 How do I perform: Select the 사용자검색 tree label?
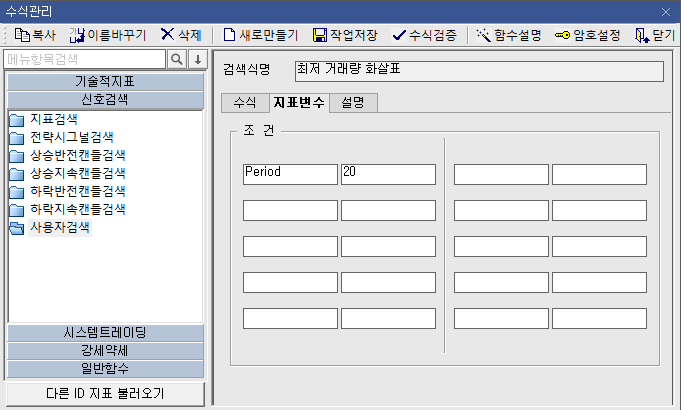pos(60,227)
